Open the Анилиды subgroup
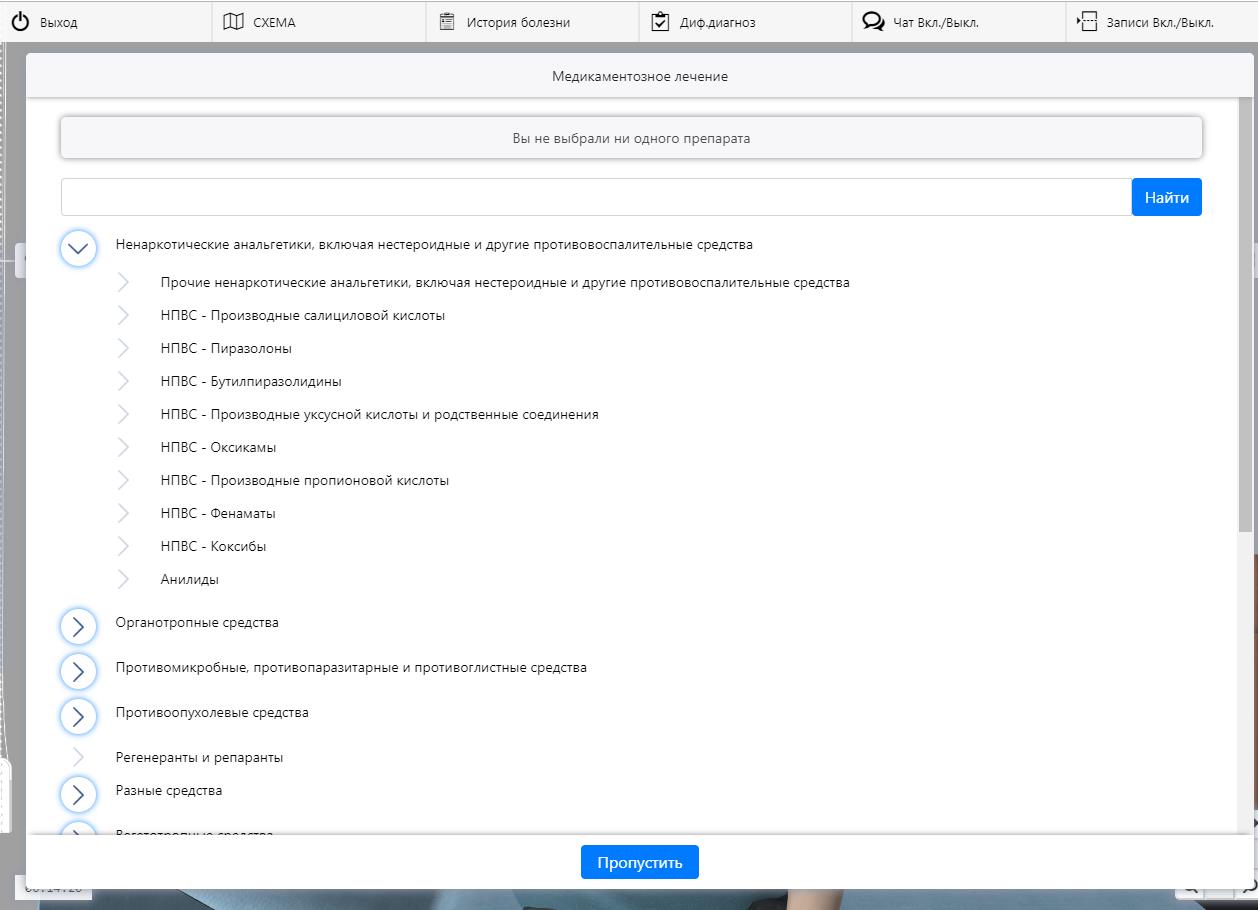Viewport: 1258px width, 910px height. [189, 579]
